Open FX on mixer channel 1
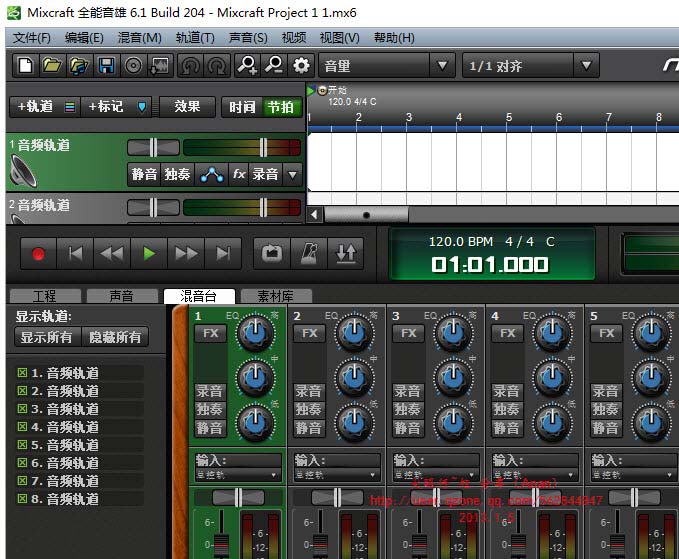679x559 pixels. click(x=210, y=333)
